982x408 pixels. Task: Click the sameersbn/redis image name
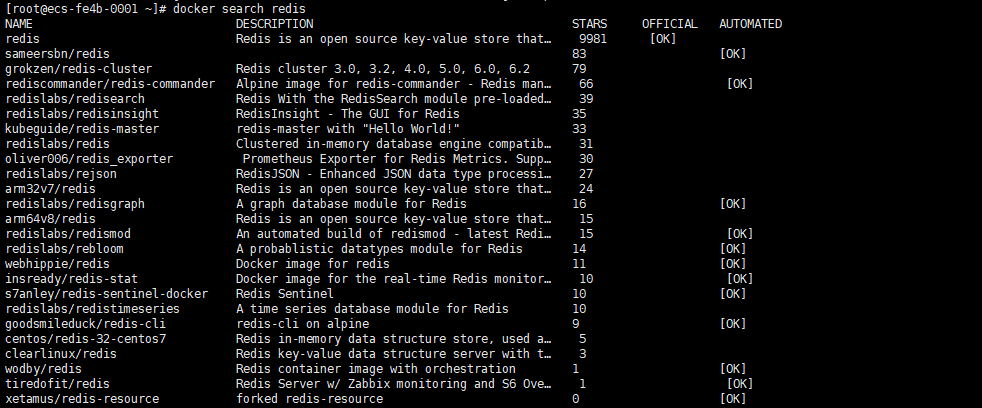57,54
